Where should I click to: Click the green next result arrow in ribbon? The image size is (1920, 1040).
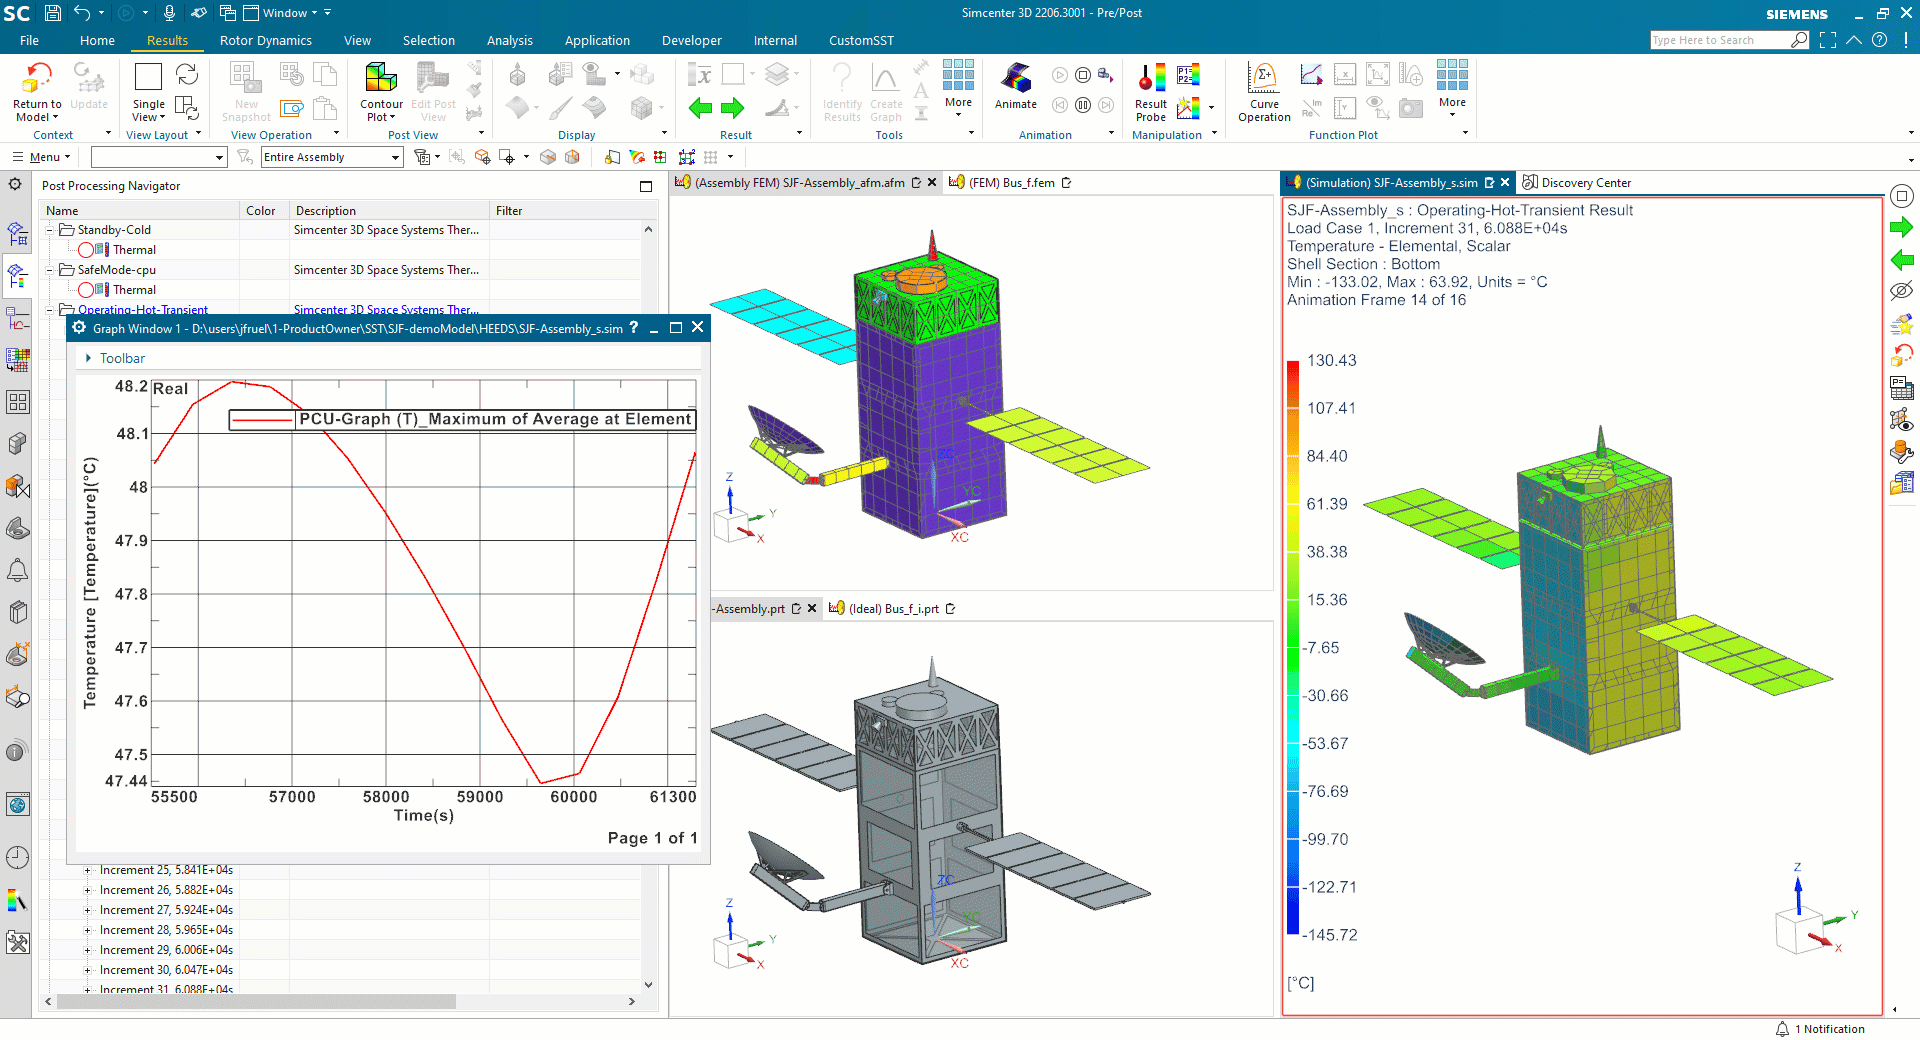coord(733,107)
